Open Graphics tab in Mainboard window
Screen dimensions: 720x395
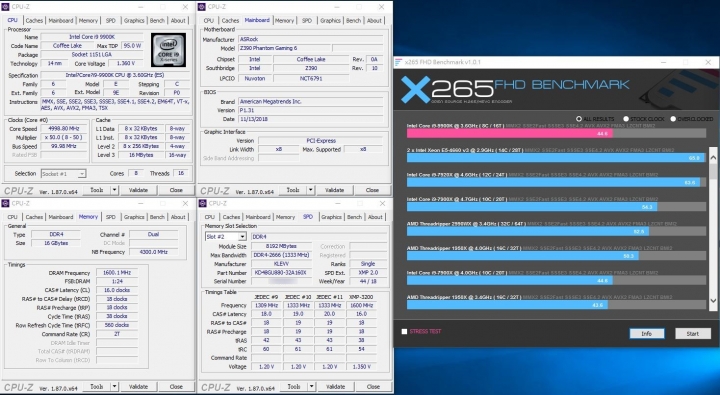[x=330, y=21]
